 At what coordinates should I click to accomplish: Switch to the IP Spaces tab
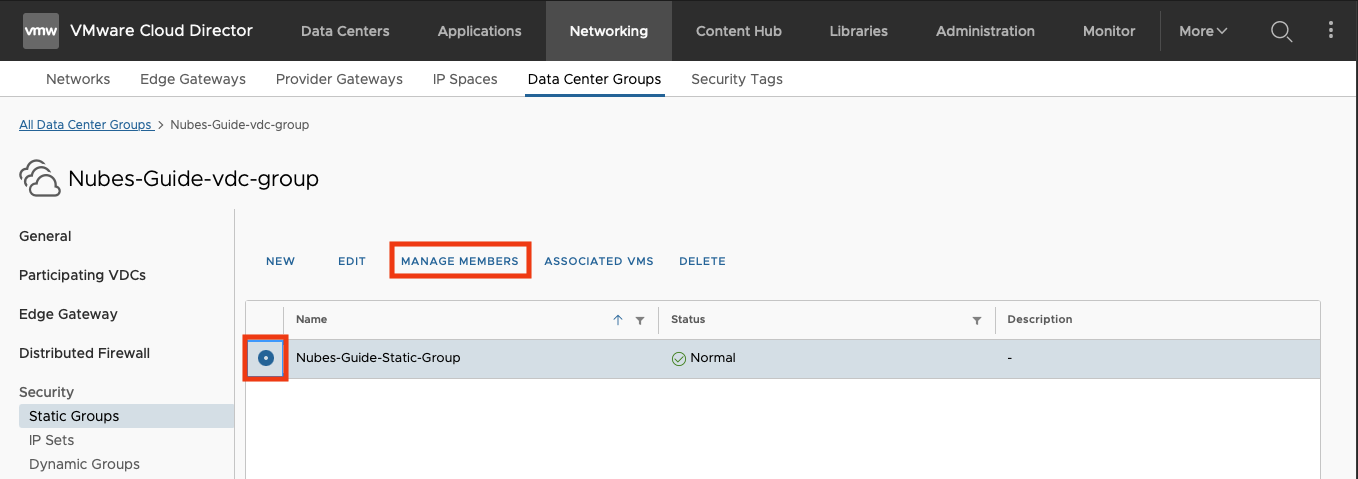tap(465, 79)
